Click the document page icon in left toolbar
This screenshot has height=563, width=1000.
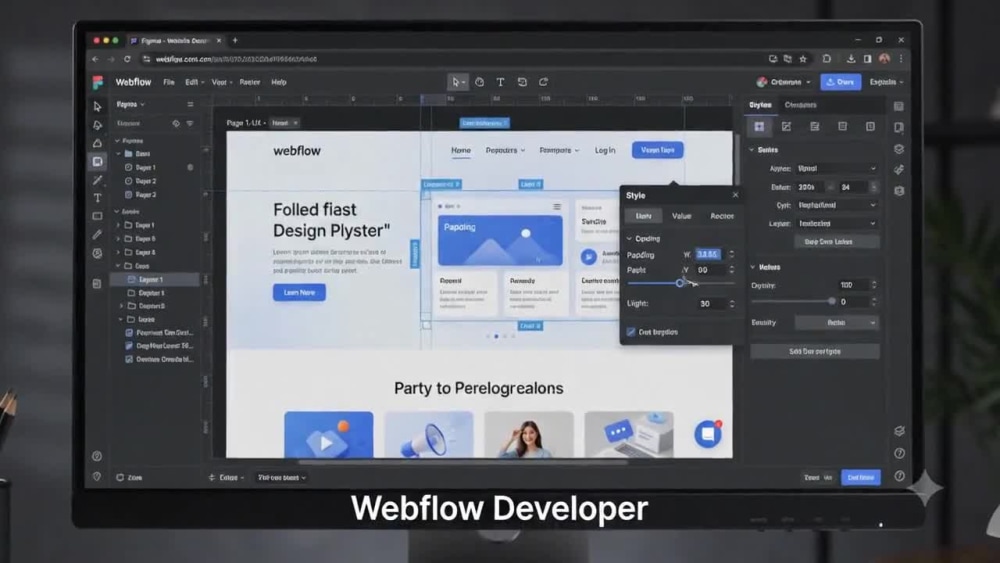[x=97, y=284]
